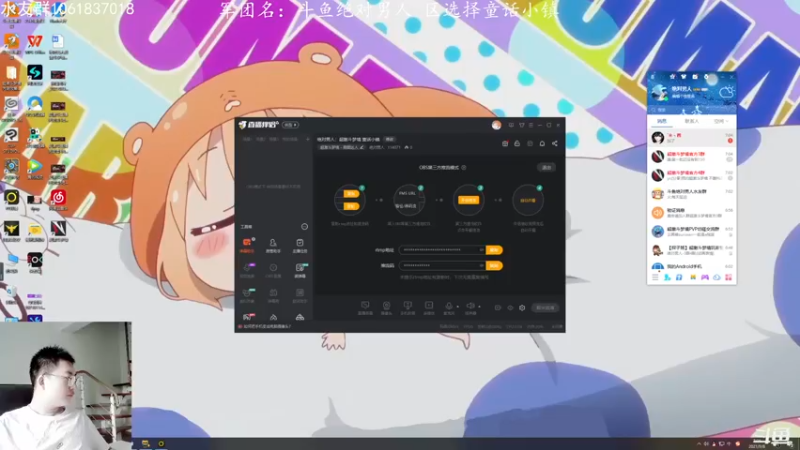The height and width of the screenshot is (450, 800).
Task: Open the clipboard tool in toolbox first row
Action: 299,245
